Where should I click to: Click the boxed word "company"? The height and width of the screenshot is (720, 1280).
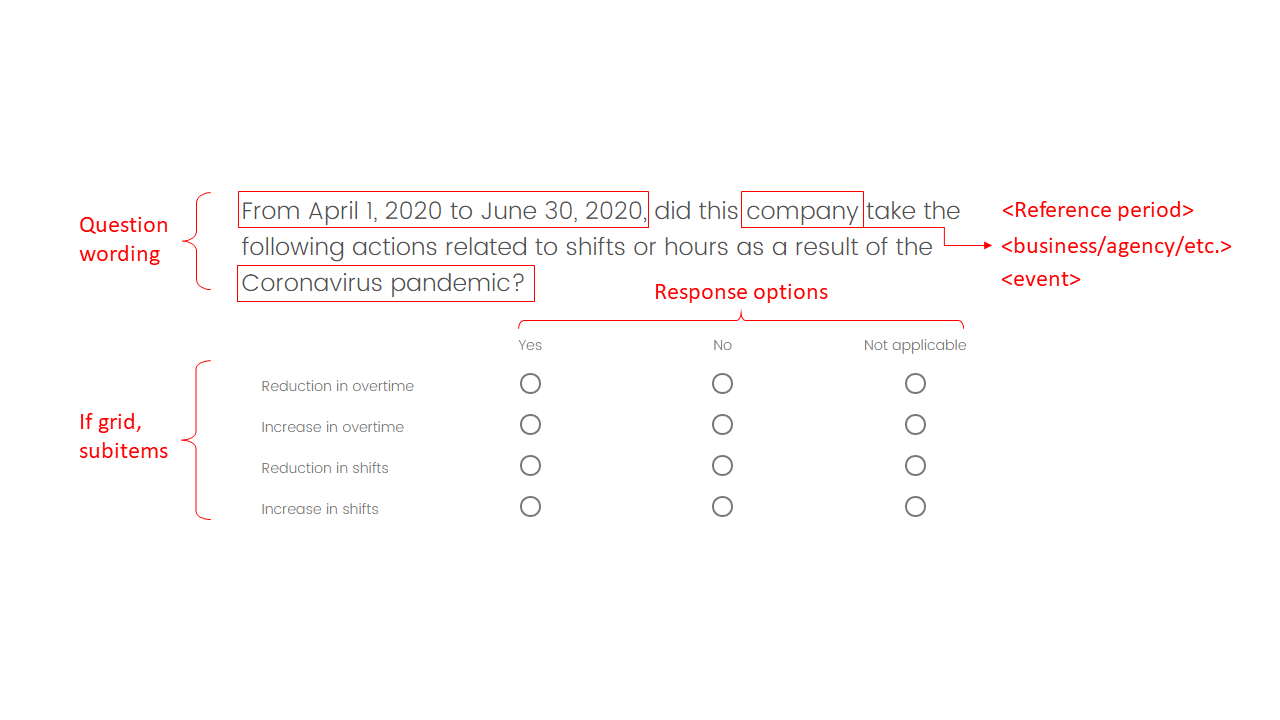(x=802, y=210)
